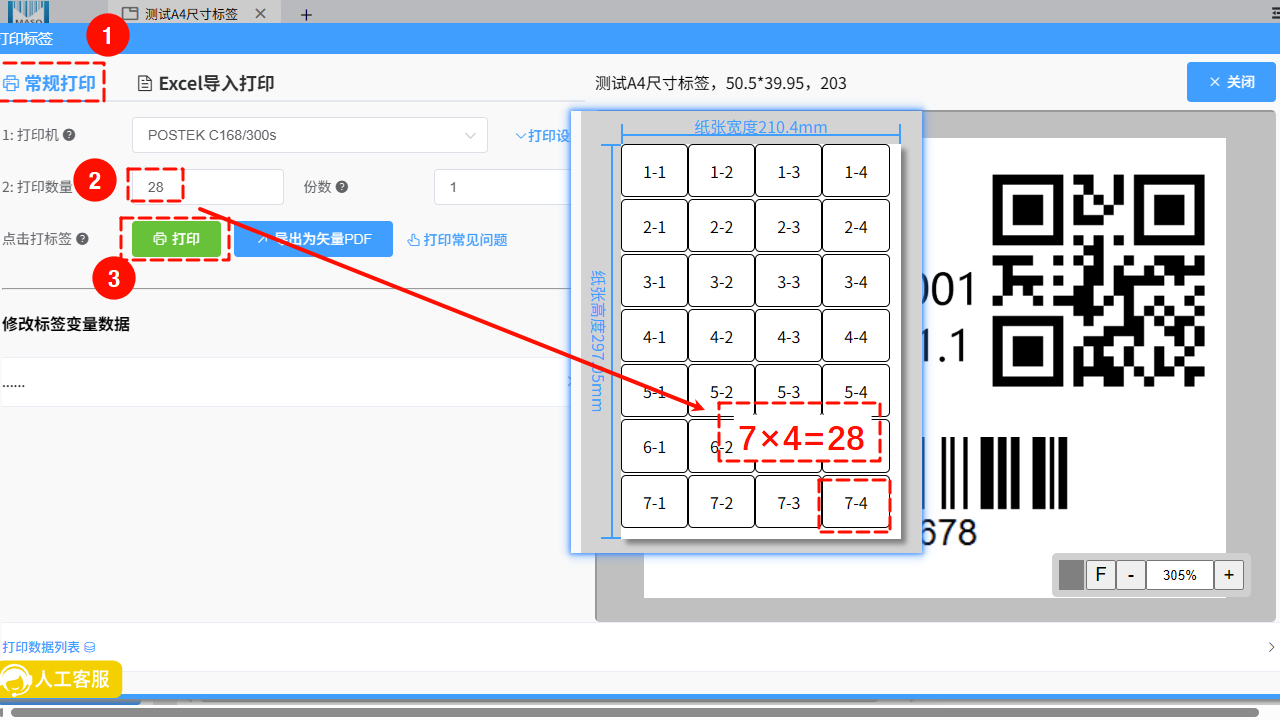Click the 关闭 button
The width and height of the screenshot is (1280, 720).
1231,82
